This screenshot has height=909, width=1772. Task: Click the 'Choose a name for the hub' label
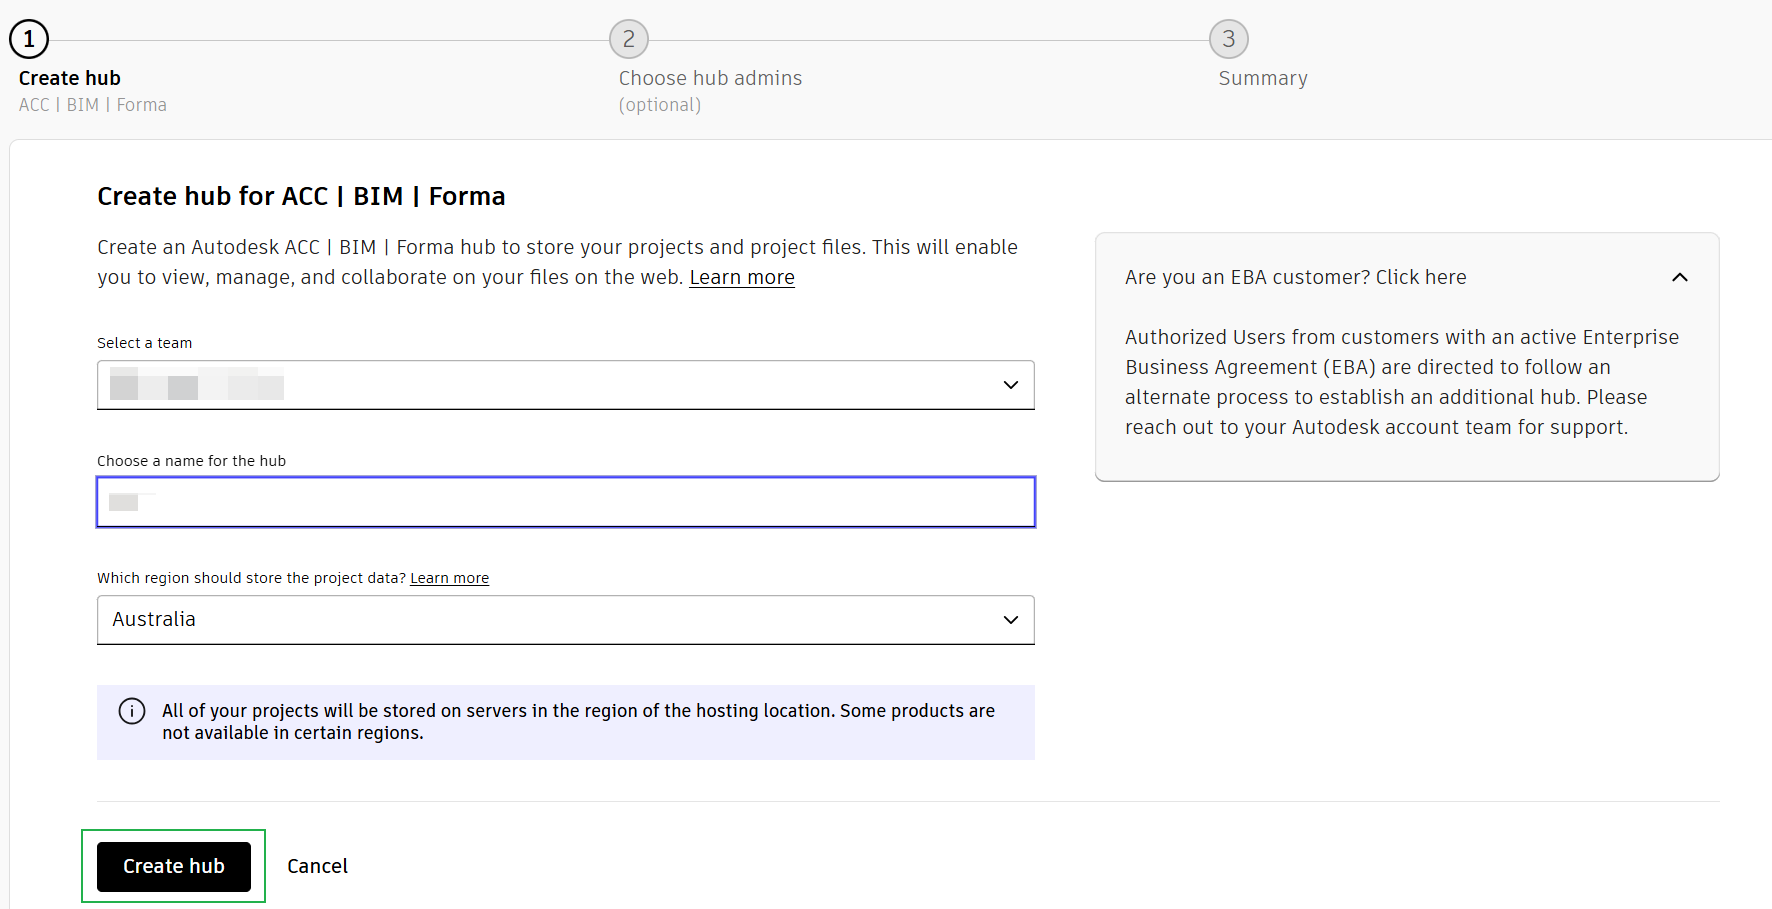tap(191, 461)
